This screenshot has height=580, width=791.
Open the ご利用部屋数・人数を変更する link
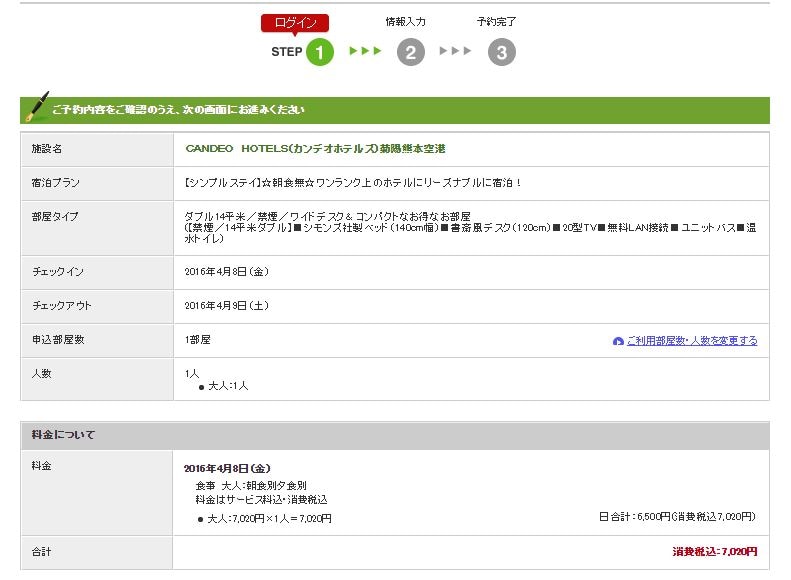(x=692, y=341)
